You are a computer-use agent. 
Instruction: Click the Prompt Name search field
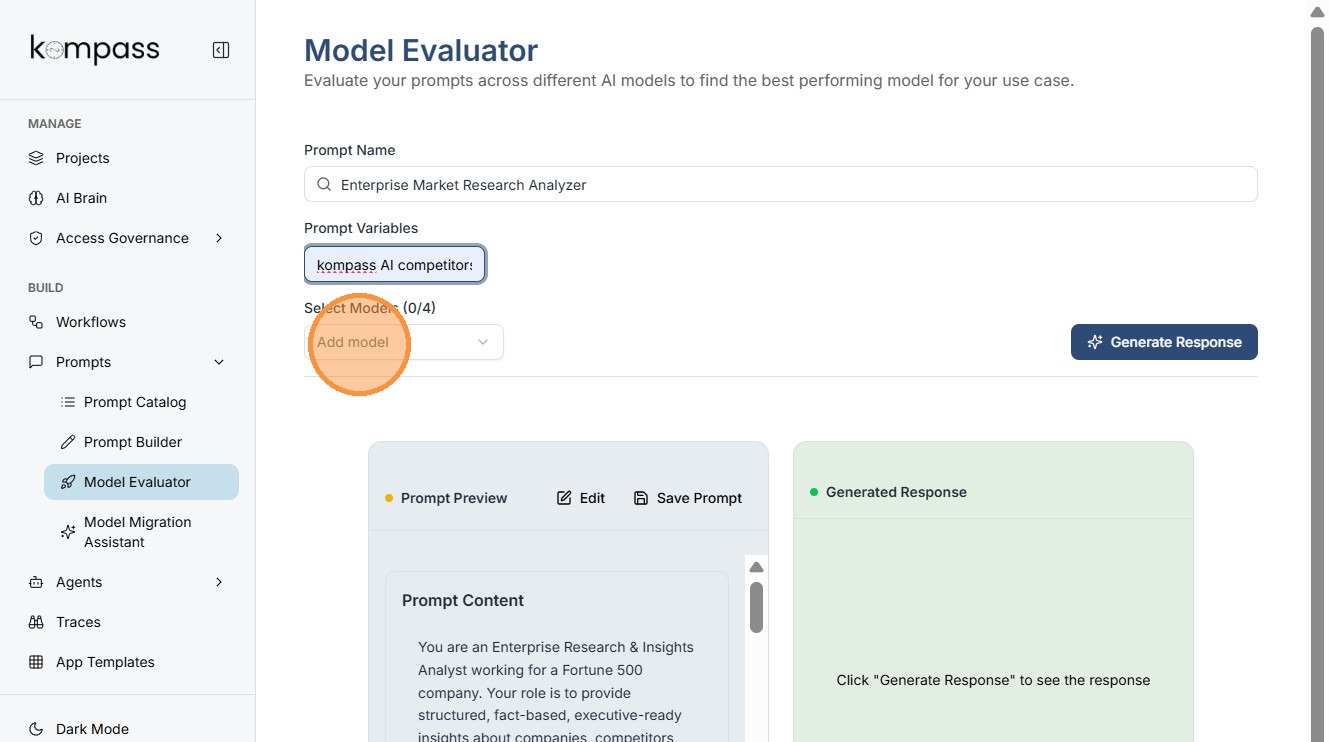click(780, 185)
